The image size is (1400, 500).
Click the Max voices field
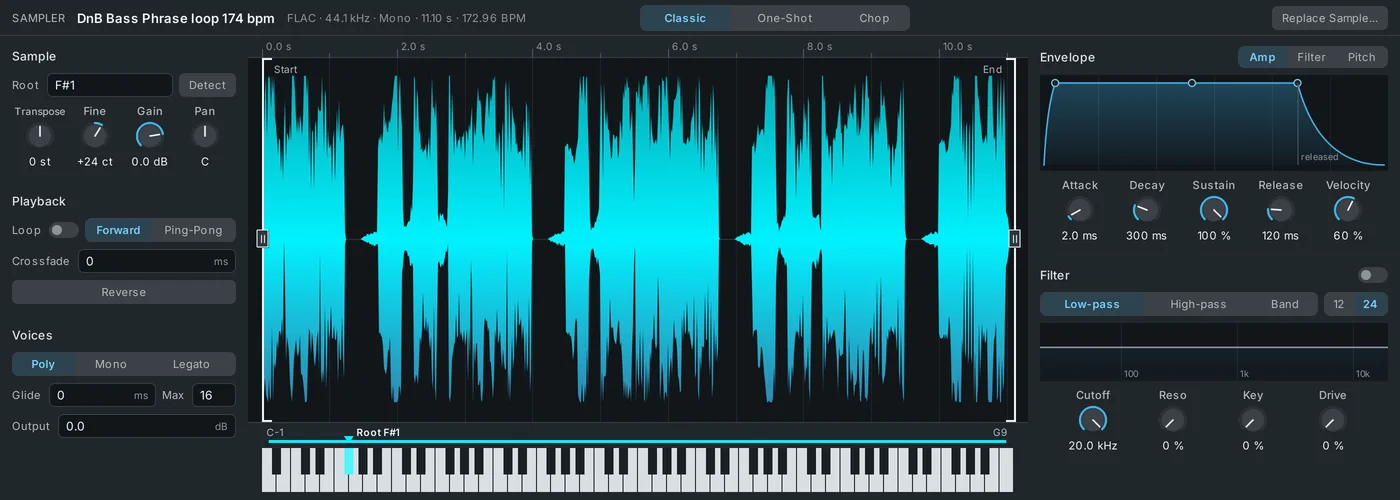pos(214,395)
